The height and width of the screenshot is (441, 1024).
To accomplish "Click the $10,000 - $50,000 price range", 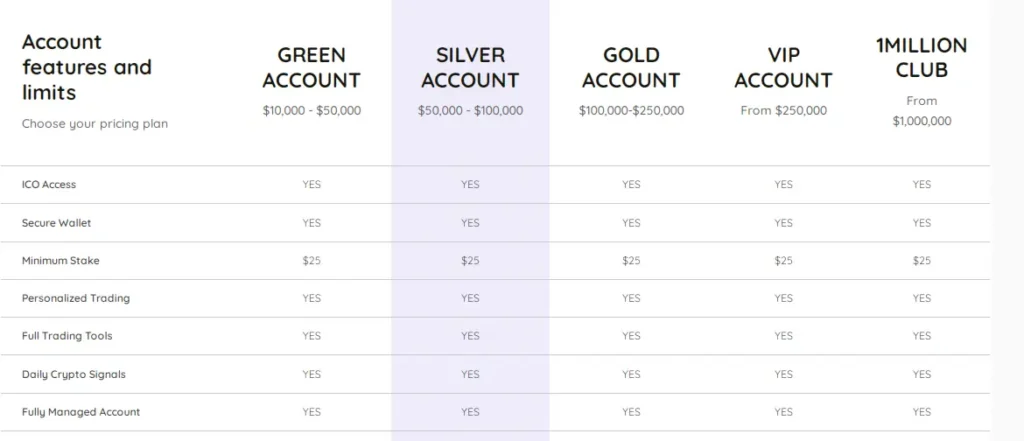I will pos(312,111).
